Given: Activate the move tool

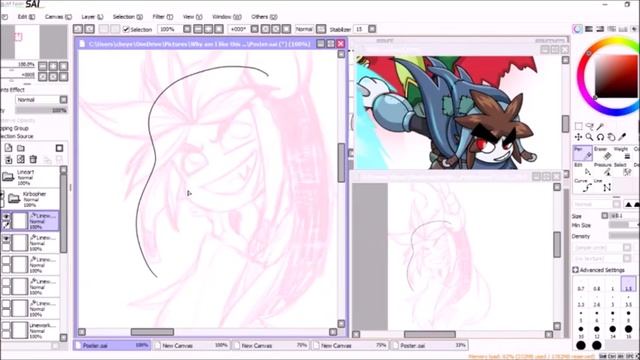Looking at the screenshot, I should tap(578, 137).
